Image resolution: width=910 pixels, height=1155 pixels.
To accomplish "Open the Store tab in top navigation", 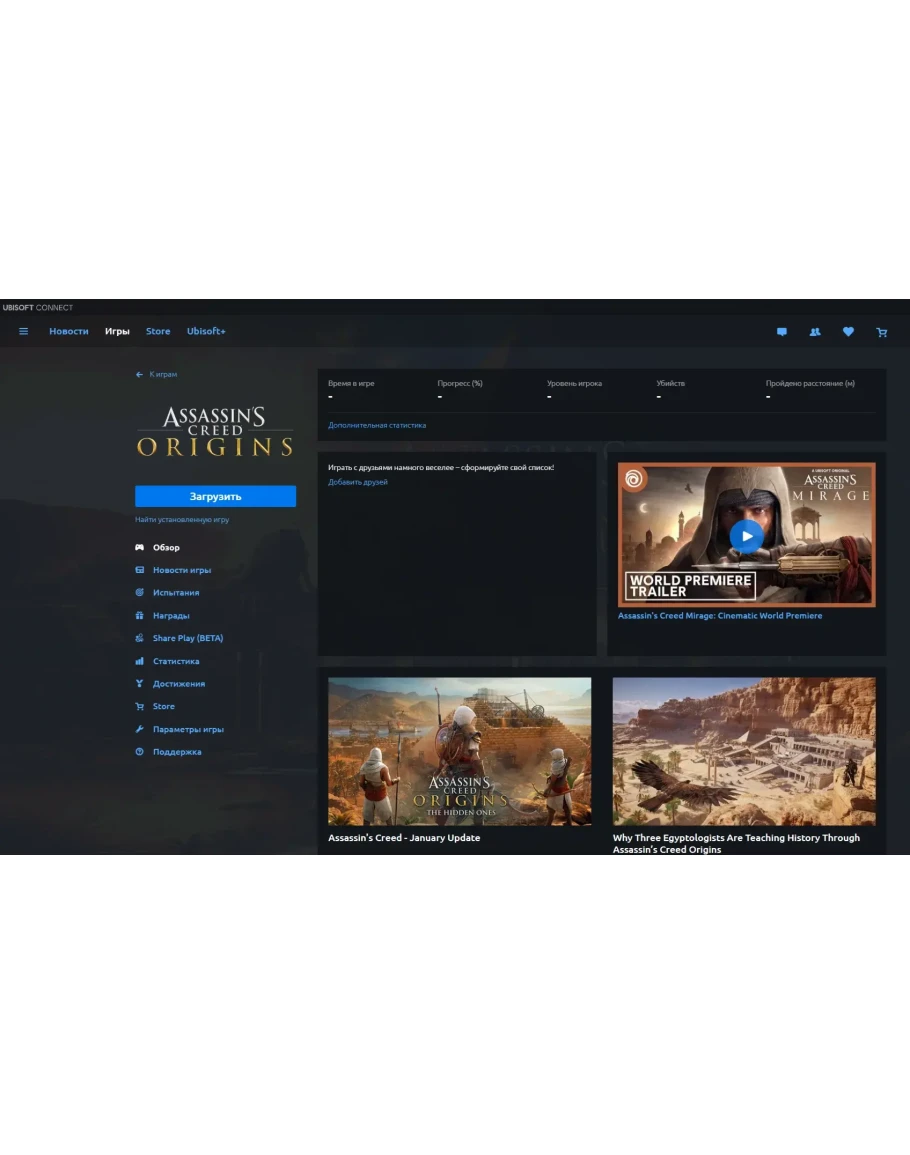I will 158,331.
